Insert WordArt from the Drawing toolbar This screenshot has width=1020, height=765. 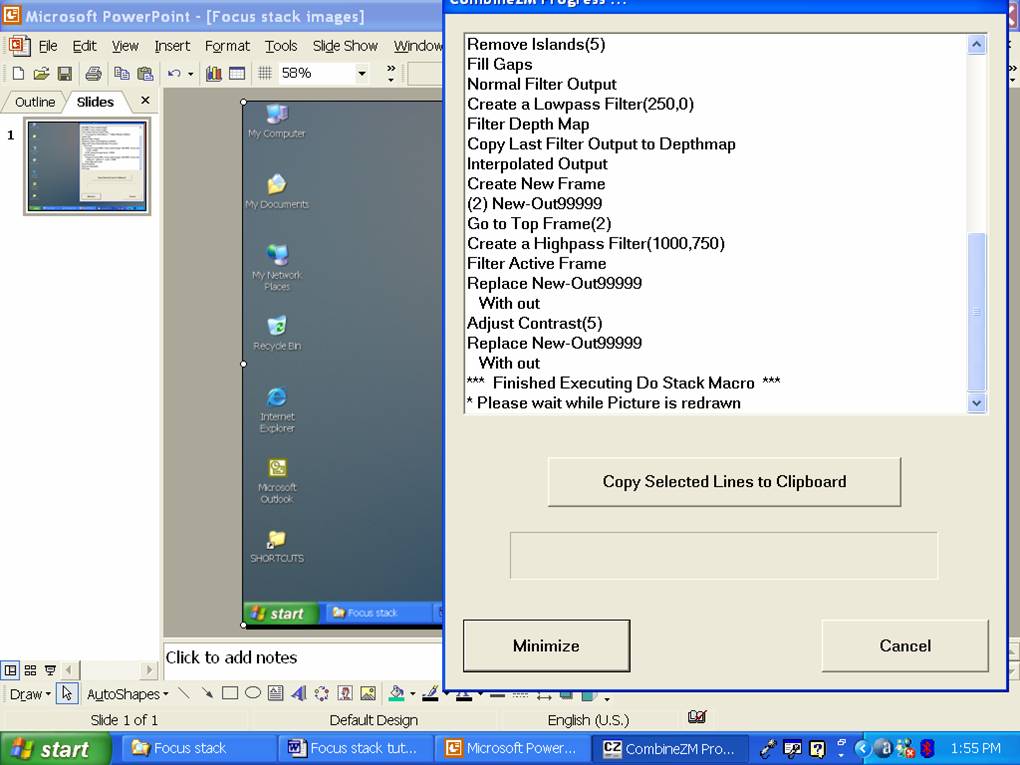point(299,693)
